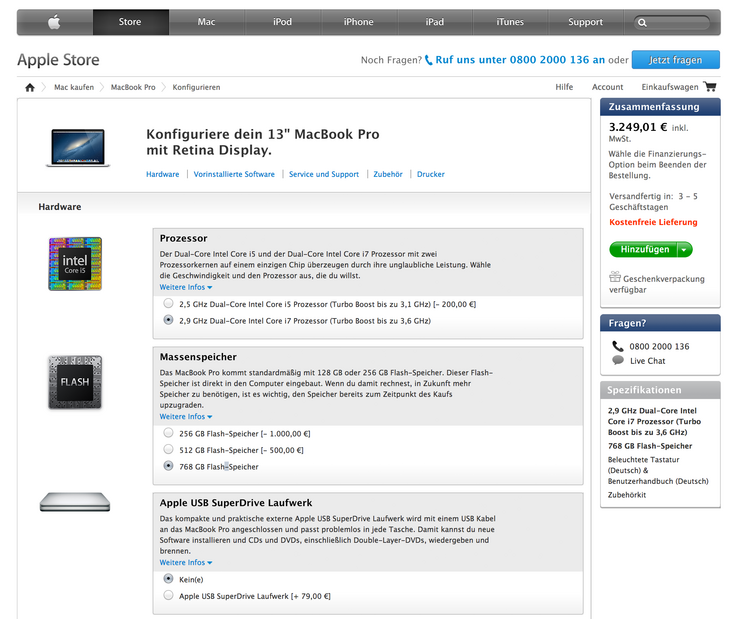Screen dimensions: 738x619
Task: Select 2,9 GHz Core i7 processor option
Action: [x=168, y=320]
